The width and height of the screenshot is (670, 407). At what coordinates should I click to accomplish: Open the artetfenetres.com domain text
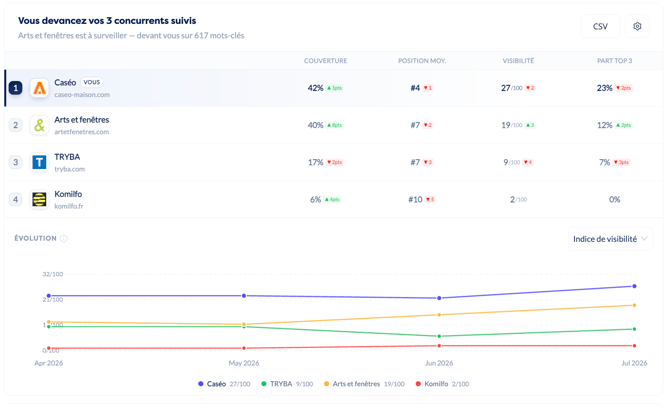tap(82, 132)
